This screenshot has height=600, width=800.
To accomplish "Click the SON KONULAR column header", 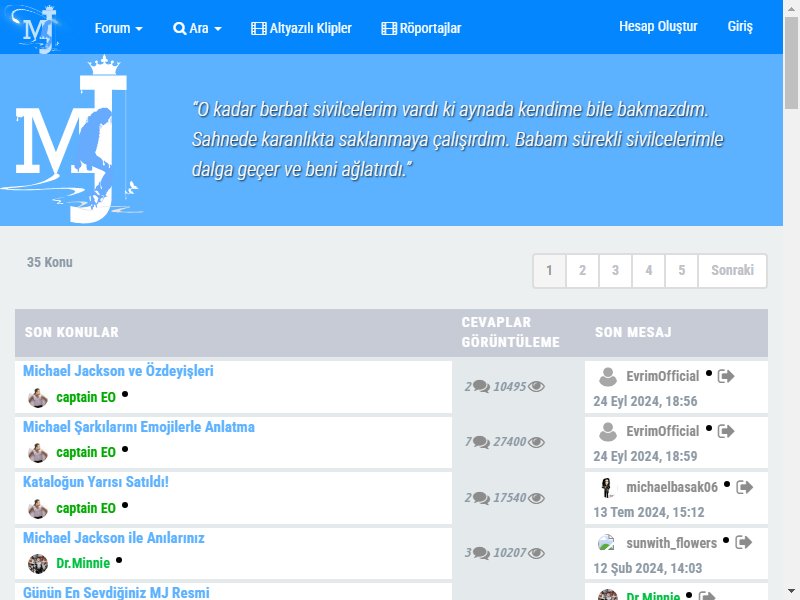I will pyautogui.click(x=72, y=332).
